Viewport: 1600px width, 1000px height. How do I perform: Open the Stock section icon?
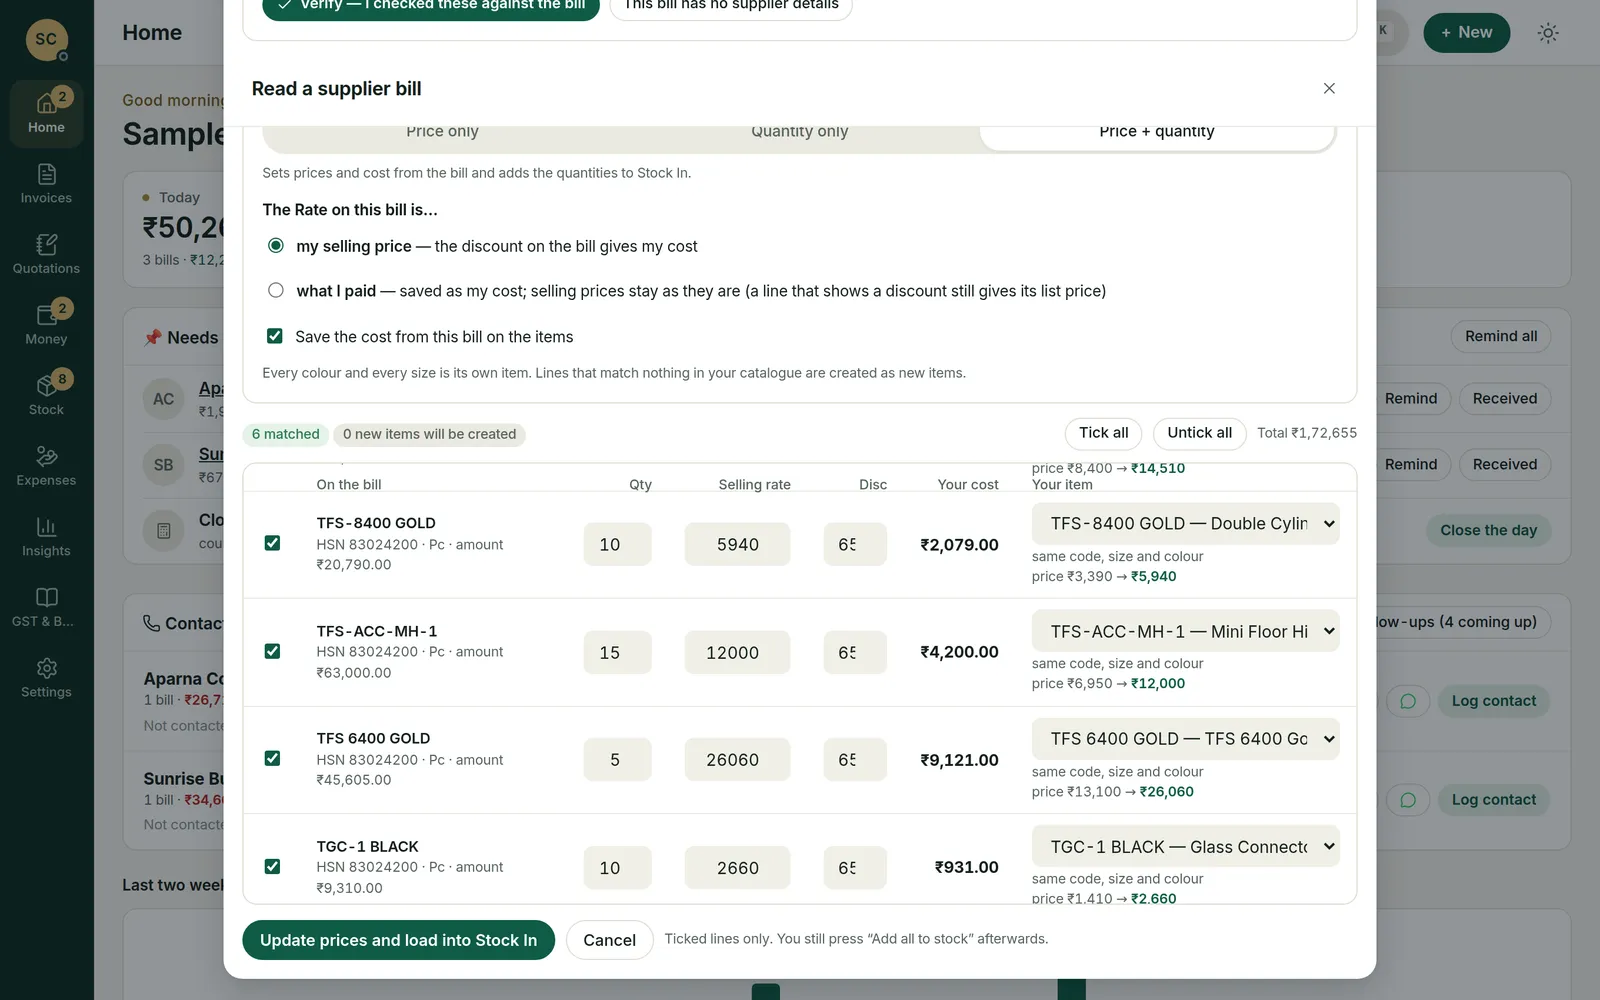[46, 395]
